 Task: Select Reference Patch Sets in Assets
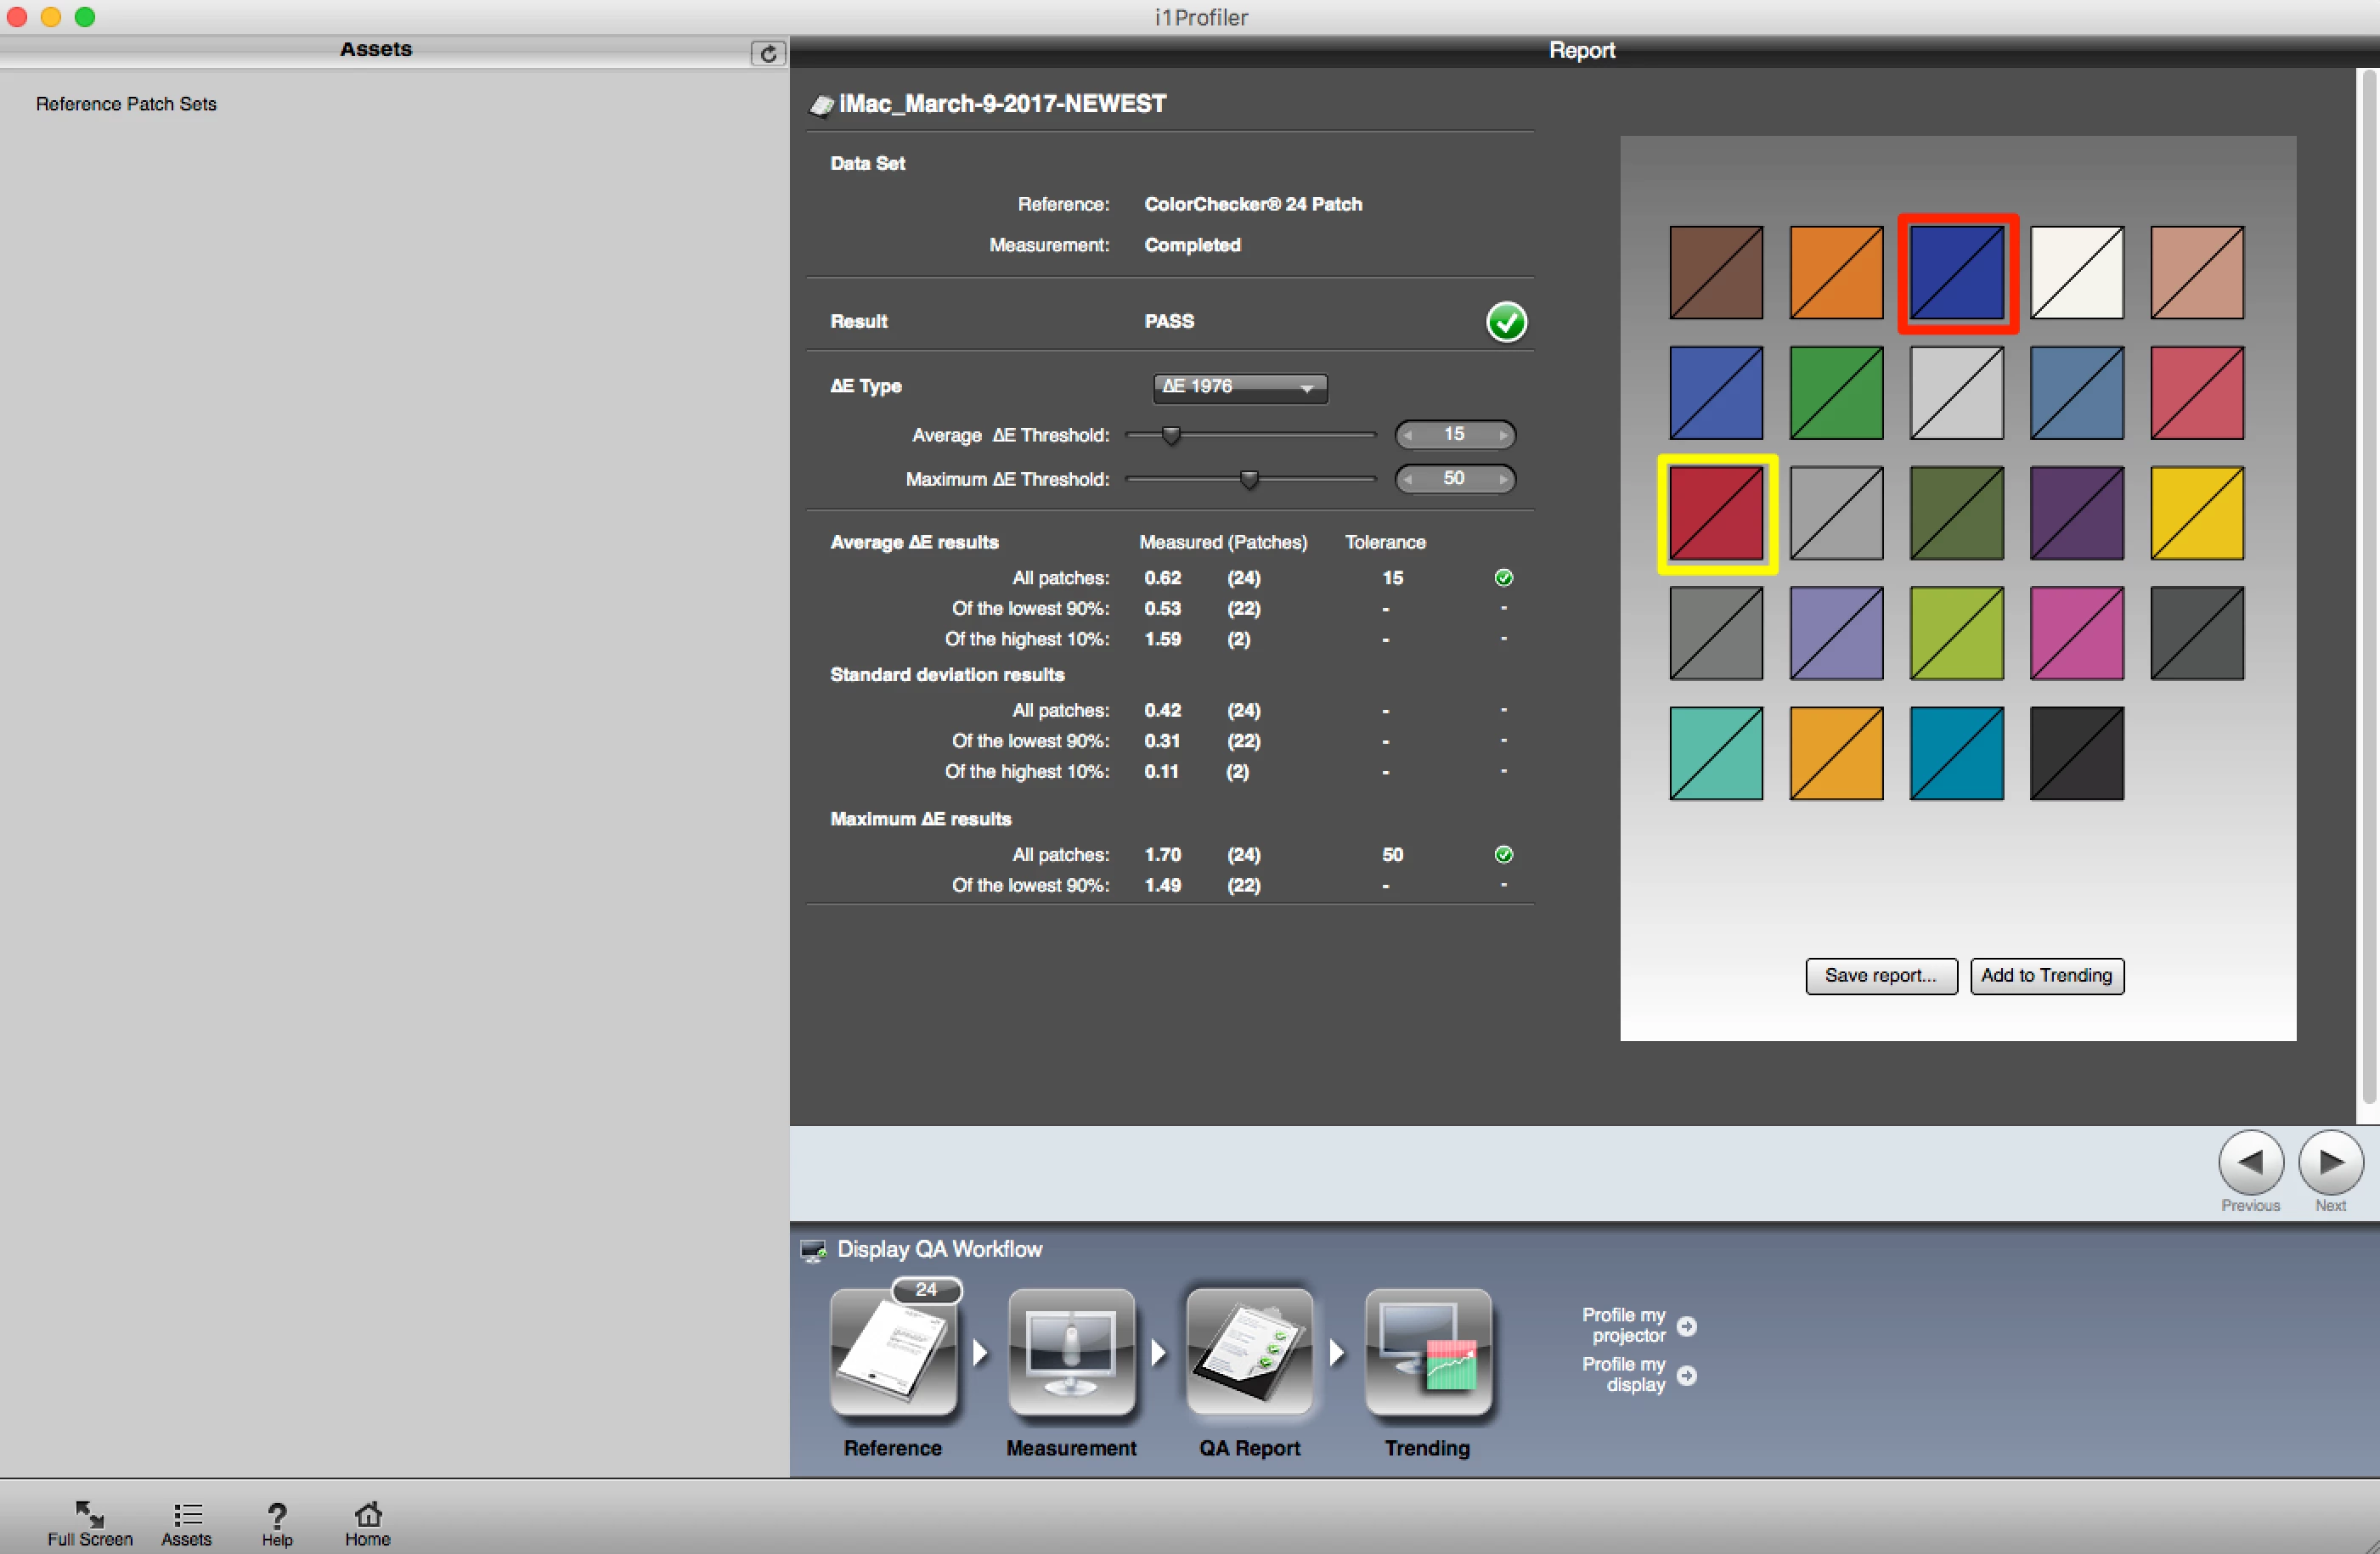(x=126, y=104)
